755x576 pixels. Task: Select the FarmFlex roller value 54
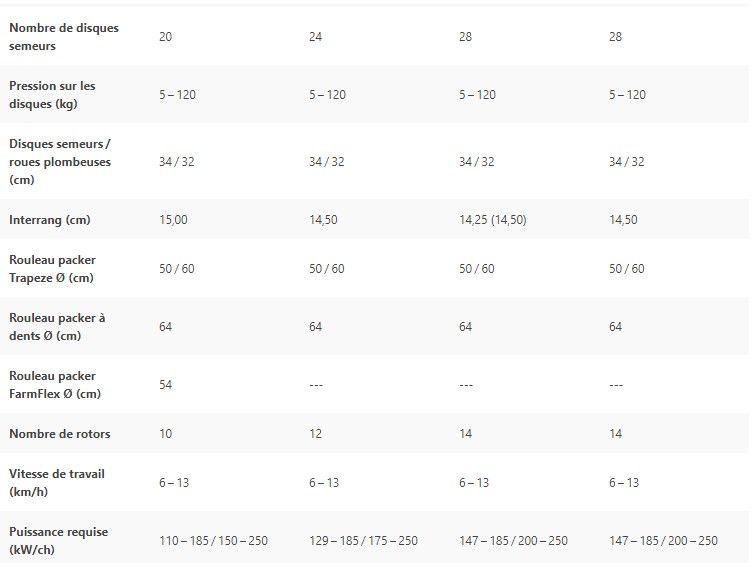click(165, 385)
